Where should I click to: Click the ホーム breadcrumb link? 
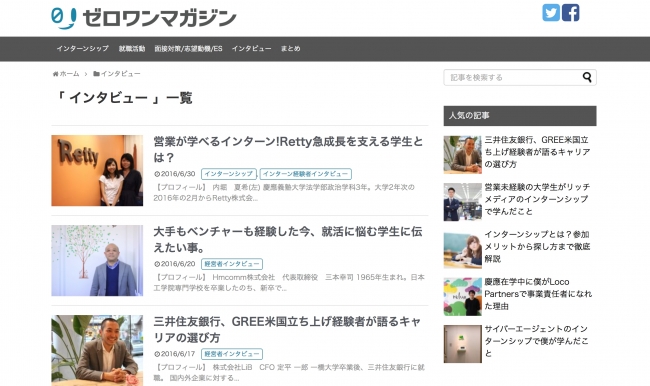pos(69,74)
